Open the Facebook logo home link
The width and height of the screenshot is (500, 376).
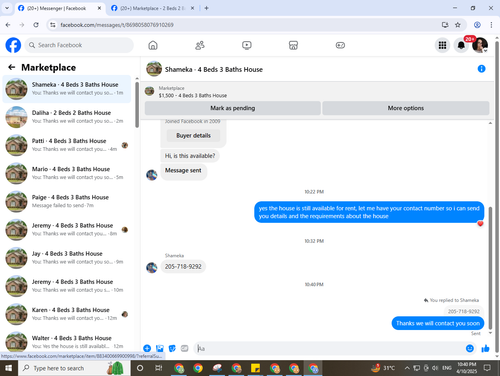click(13, 45)
